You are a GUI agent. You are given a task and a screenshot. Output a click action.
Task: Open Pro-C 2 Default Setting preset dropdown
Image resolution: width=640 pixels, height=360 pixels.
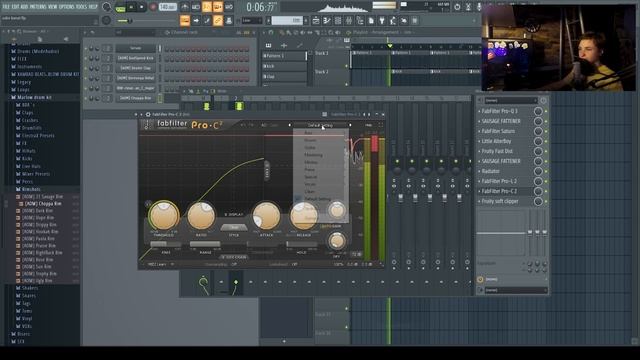(x=320, y=125)
